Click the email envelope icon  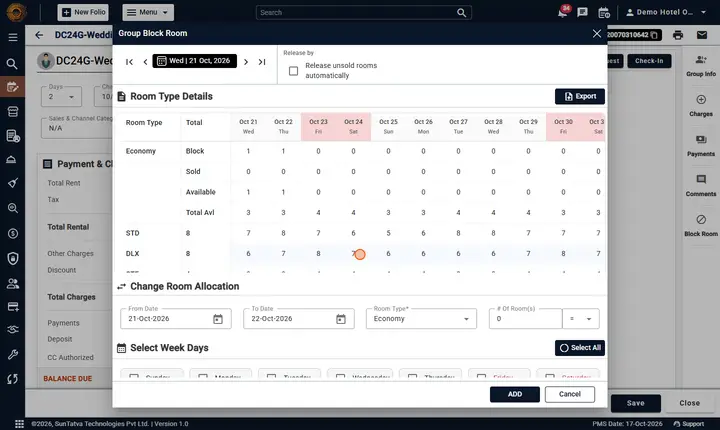coord(702,35)
